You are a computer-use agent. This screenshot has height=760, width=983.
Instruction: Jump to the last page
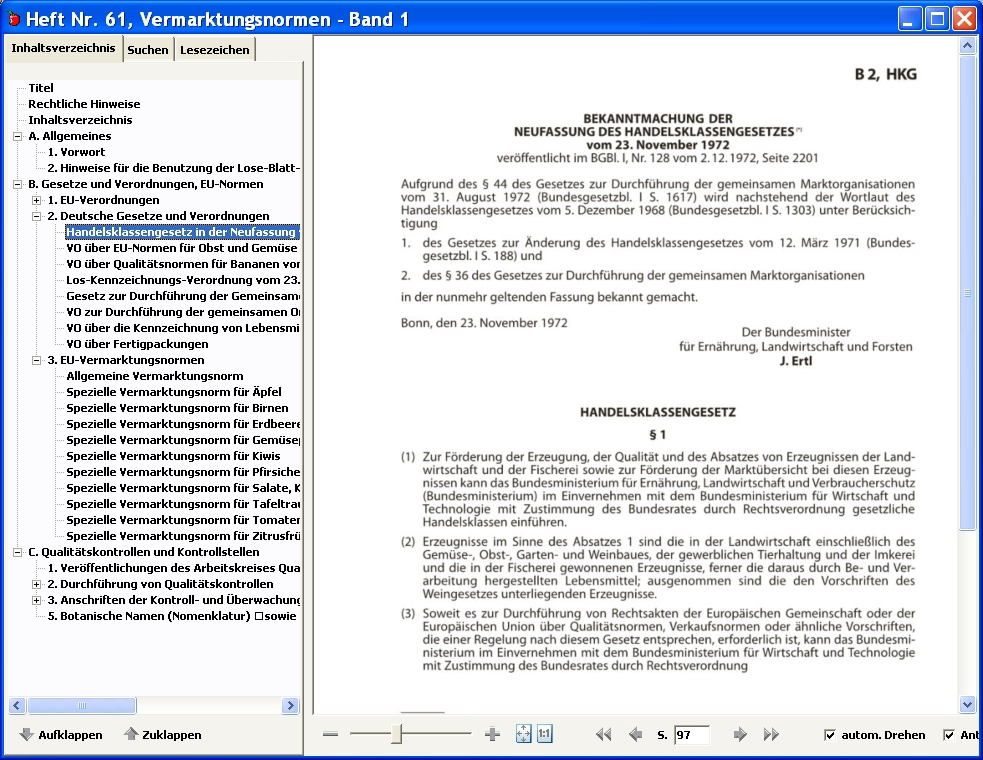tap(771, 734)
